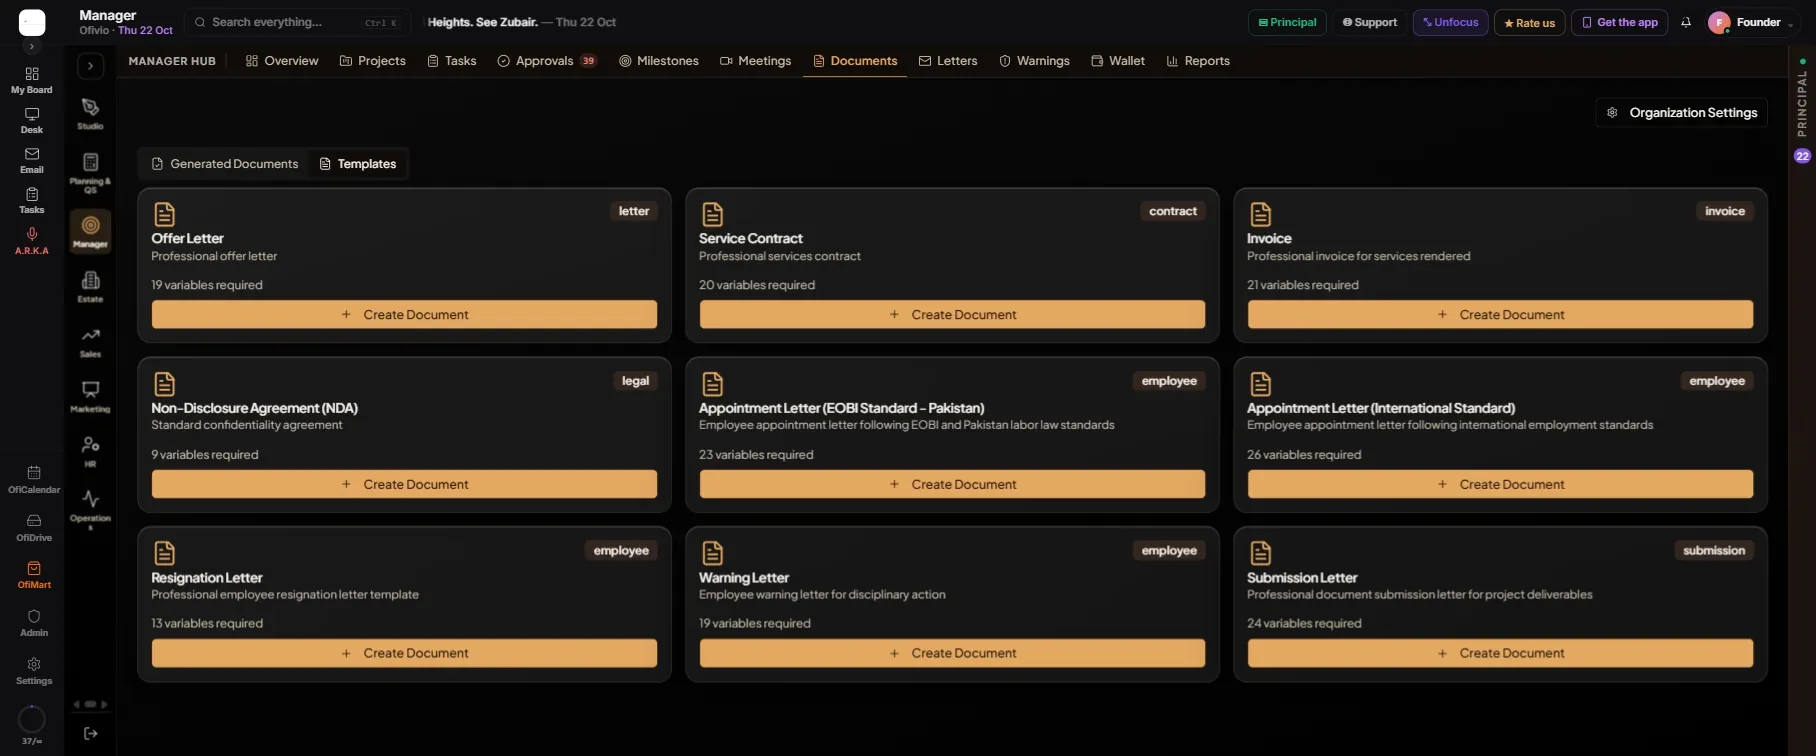
Task: Open OfiDrive in the sidebar
Action: coord(34,527)
